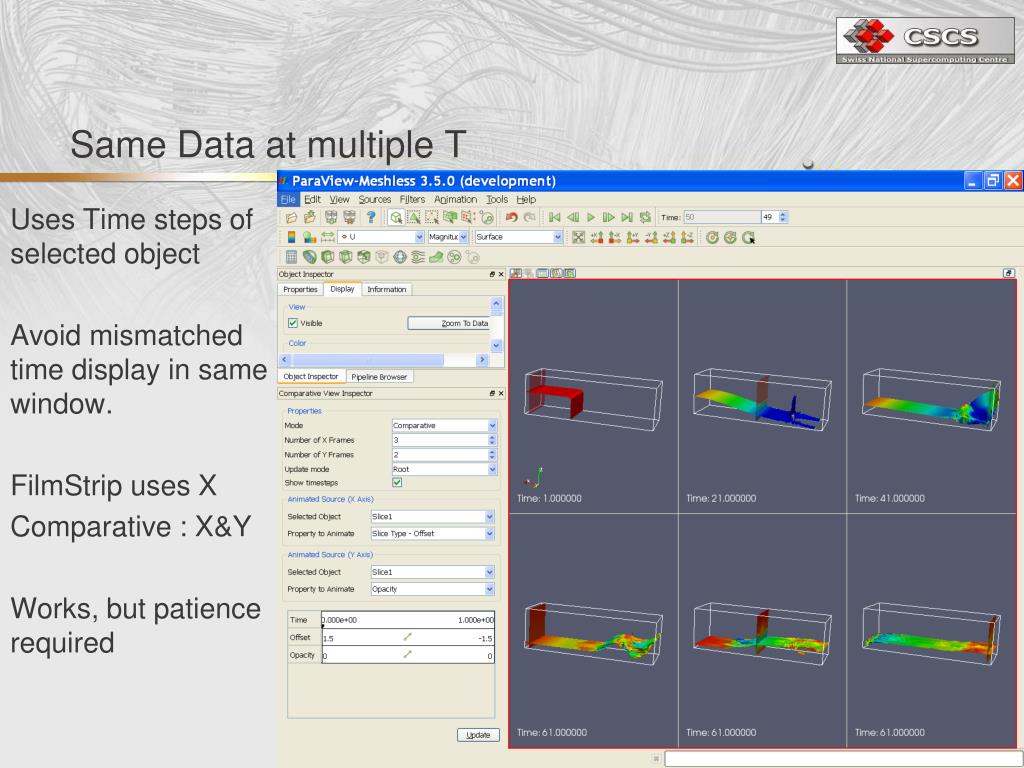
Task: Click the Open file folder icon
Action: pyautogui.click(x=291, y=217)
